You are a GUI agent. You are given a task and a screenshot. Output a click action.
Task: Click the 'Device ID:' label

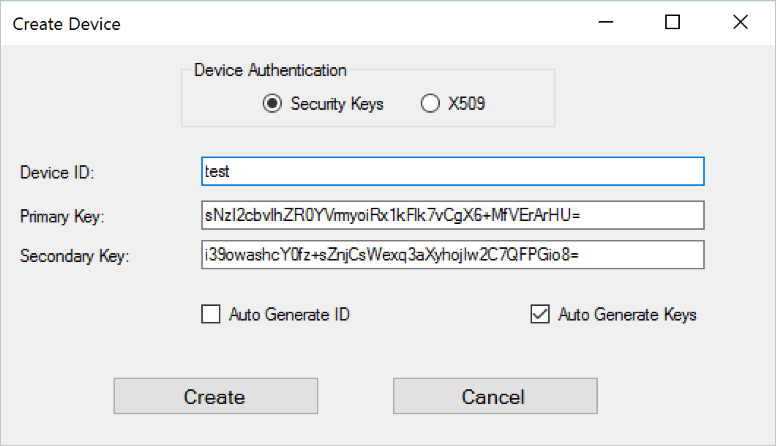click(x=56, y=172)
